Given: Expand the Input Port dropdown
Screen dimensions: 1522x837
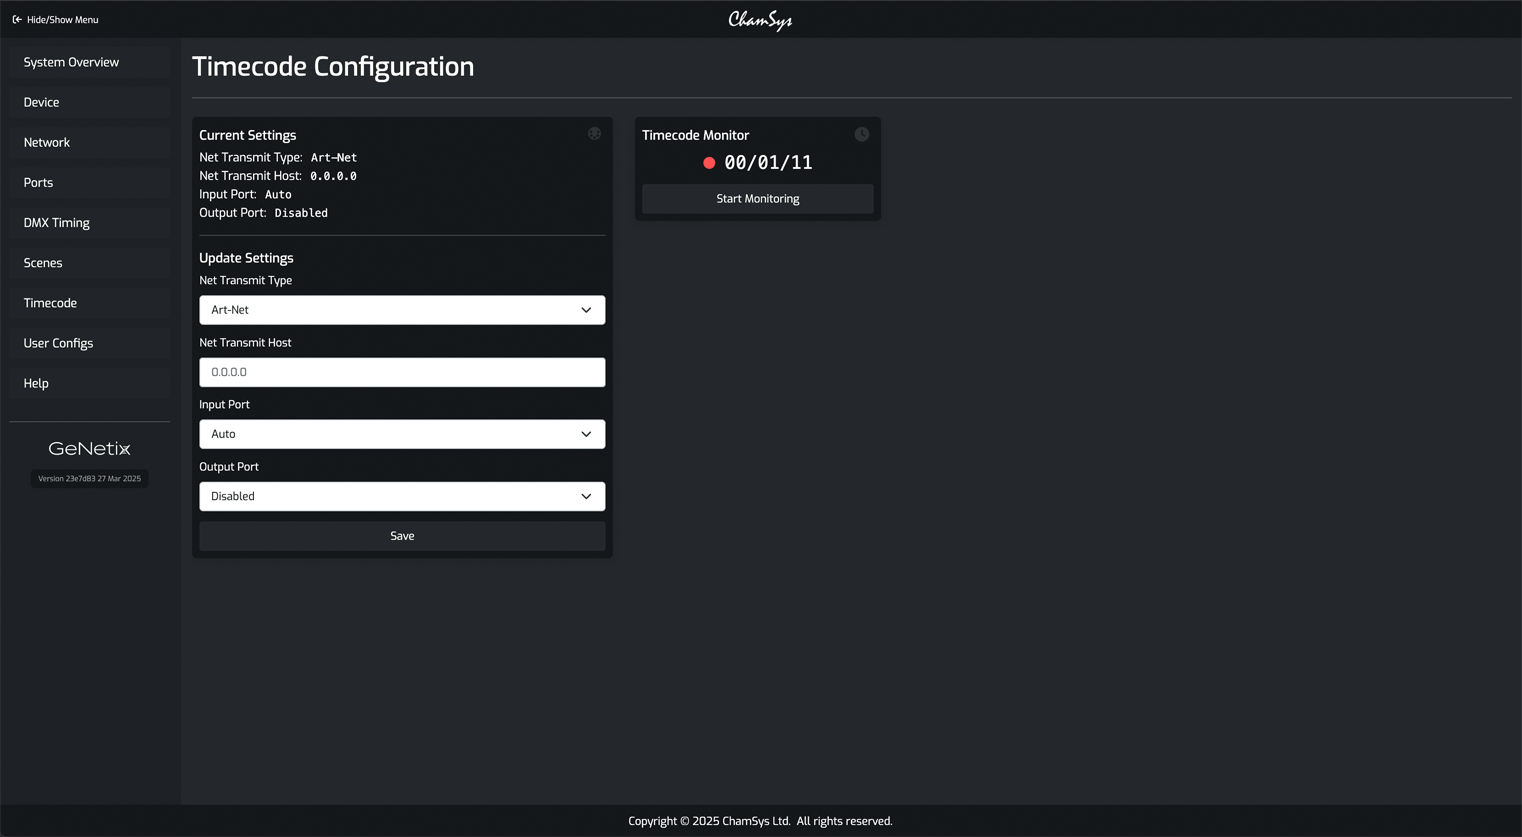Looking at the screenshot, I should 402,434.
